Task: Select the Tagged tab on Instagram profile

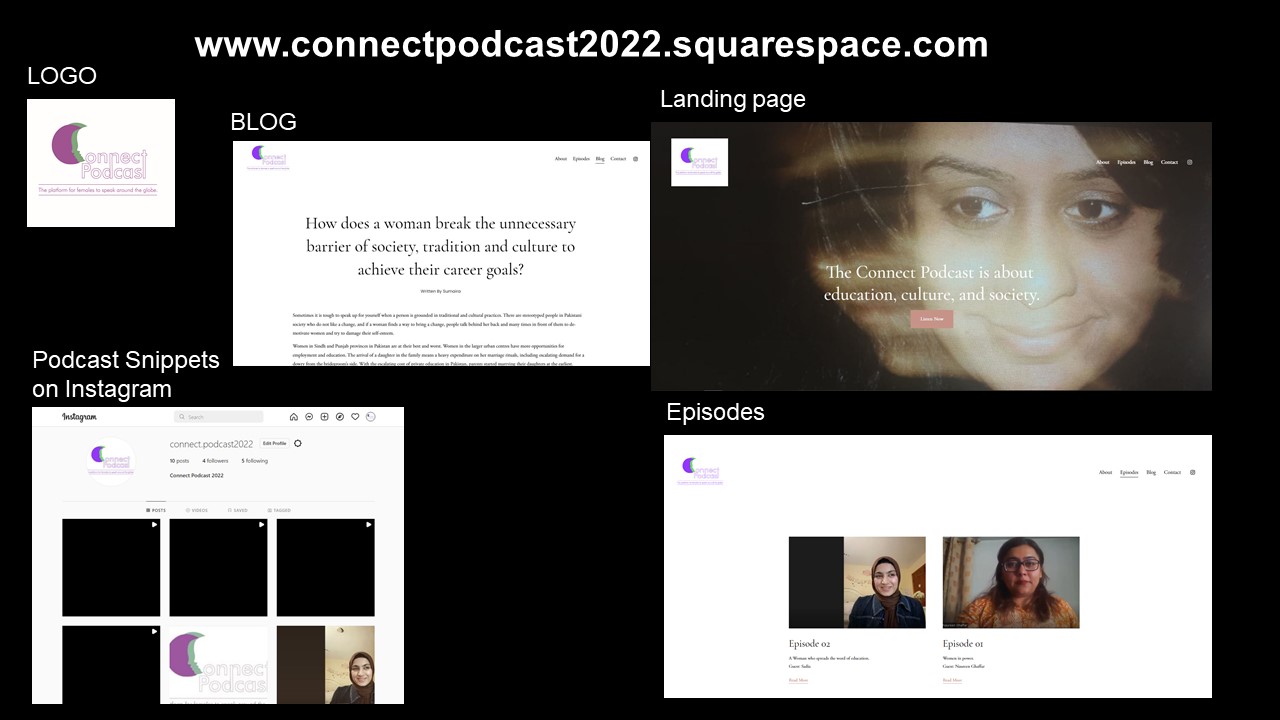Action: point(280,510)
